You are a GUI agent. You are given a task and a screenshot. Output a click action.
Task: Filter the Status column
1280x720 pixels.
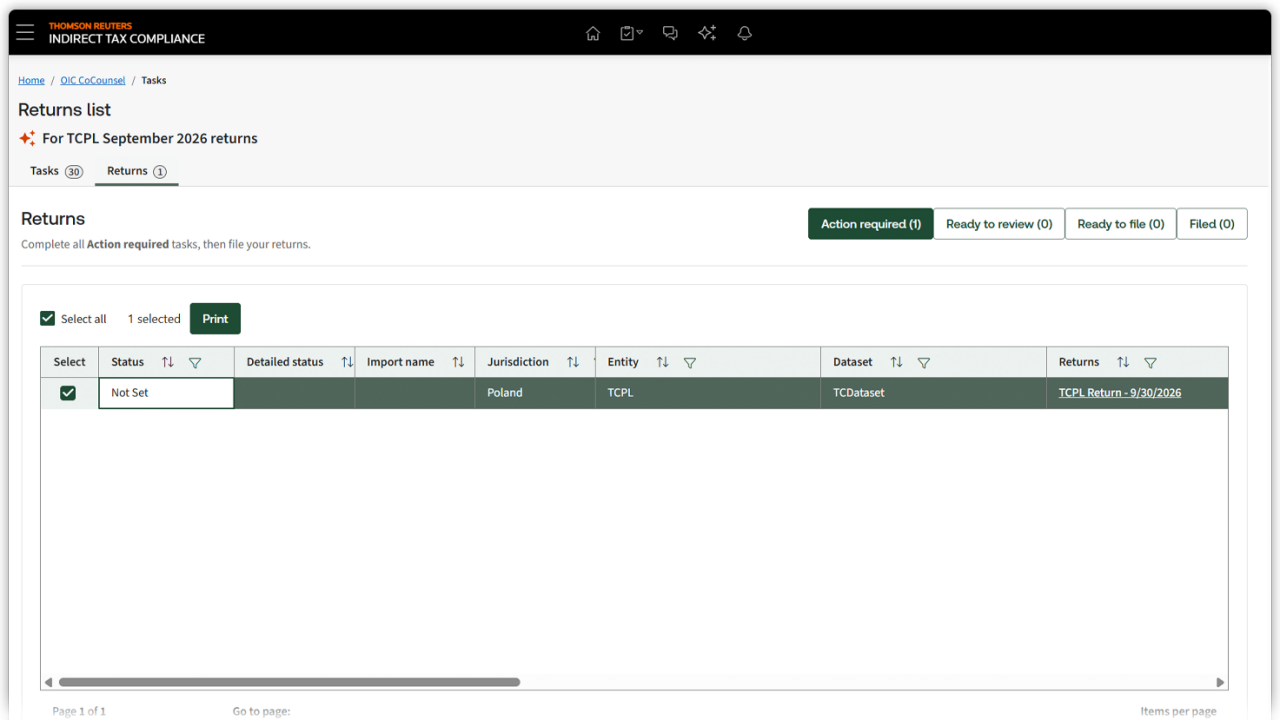point(195,363)
